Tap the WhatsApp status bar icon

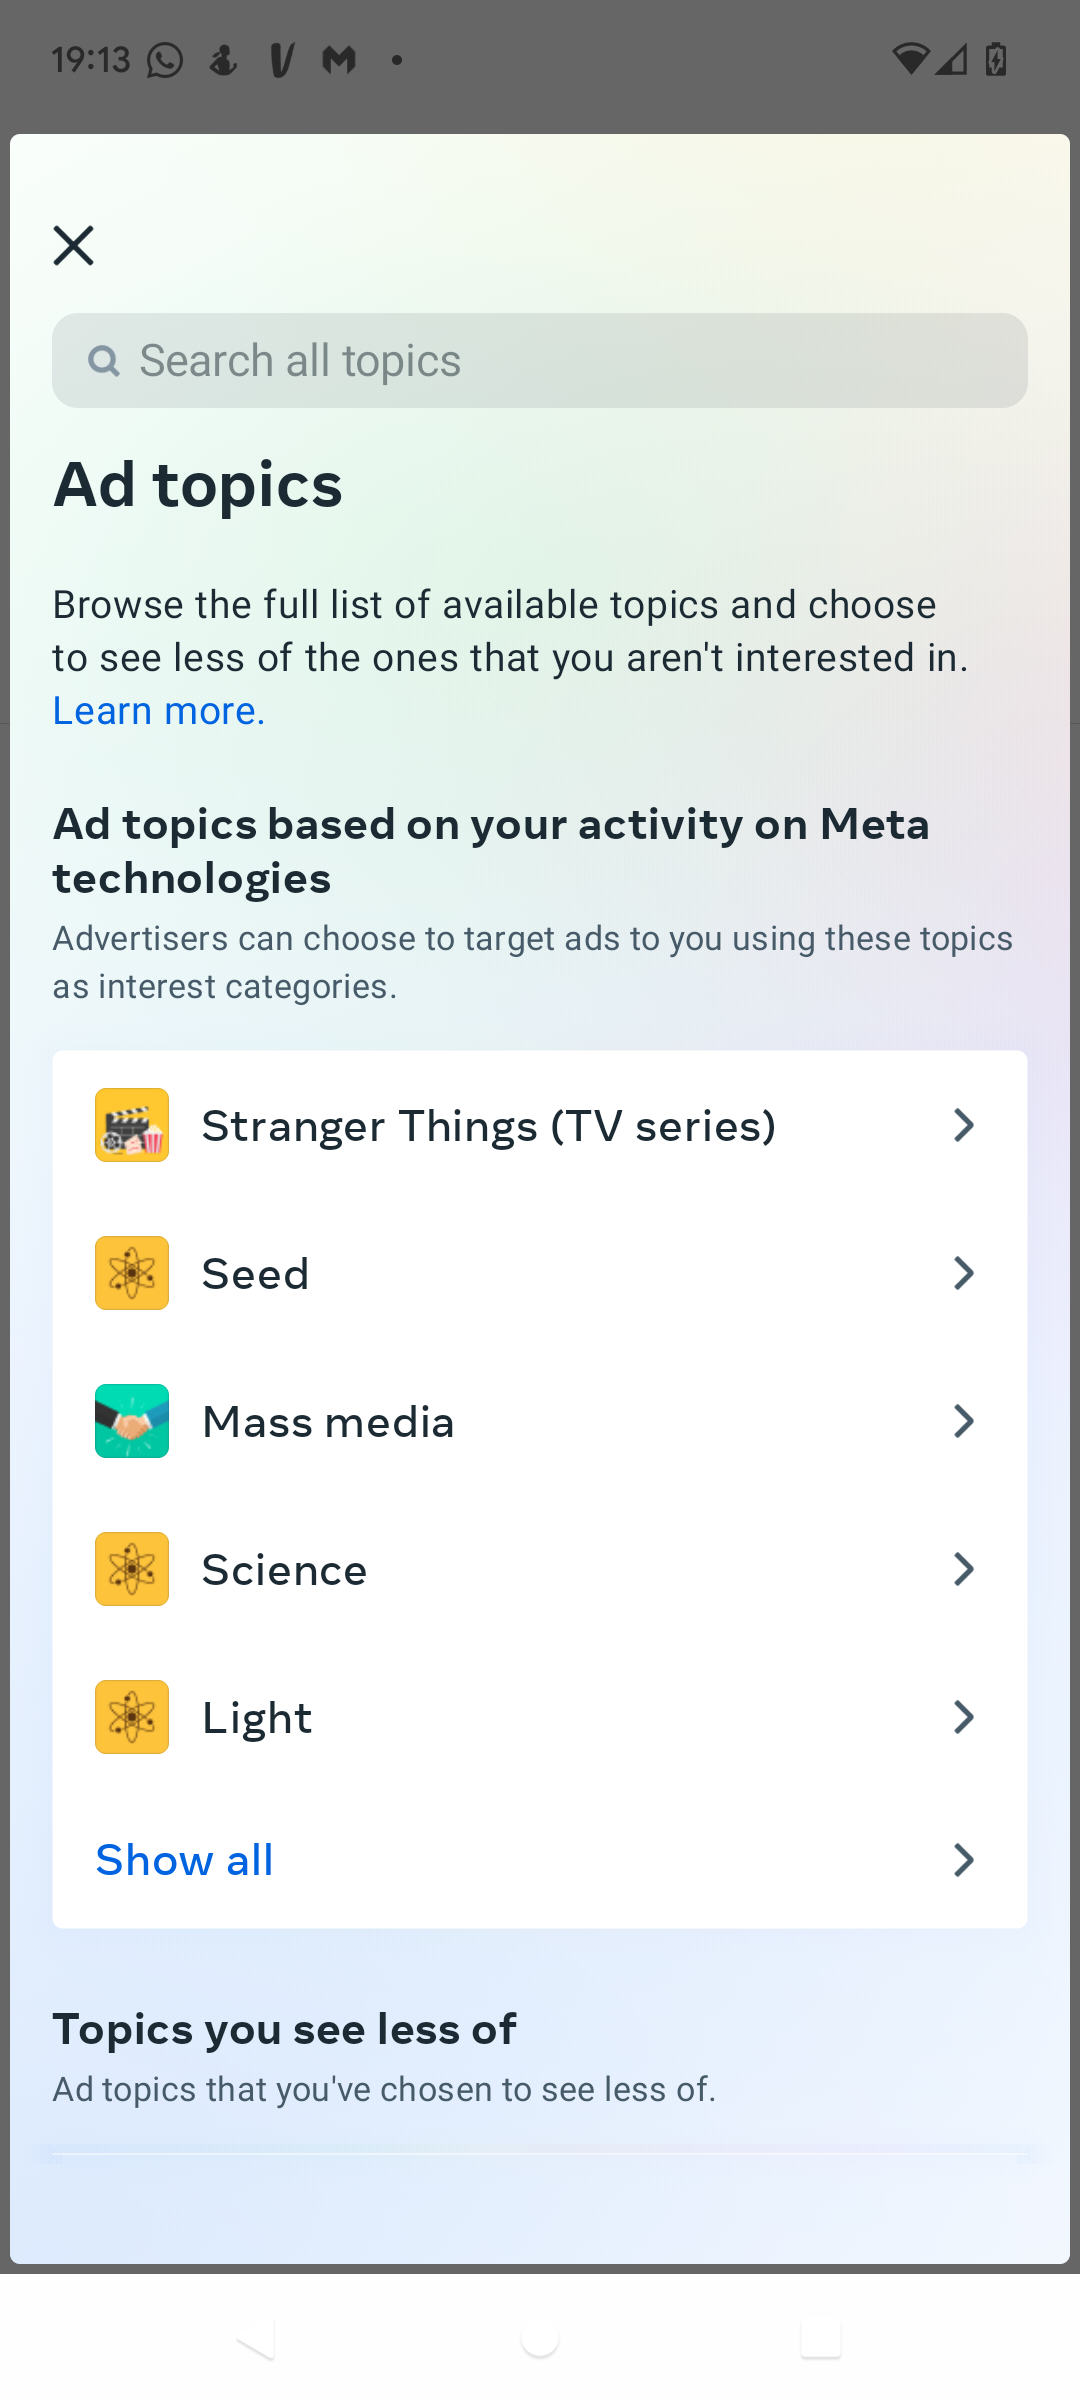pyautogui.click(x=165, y=61)
